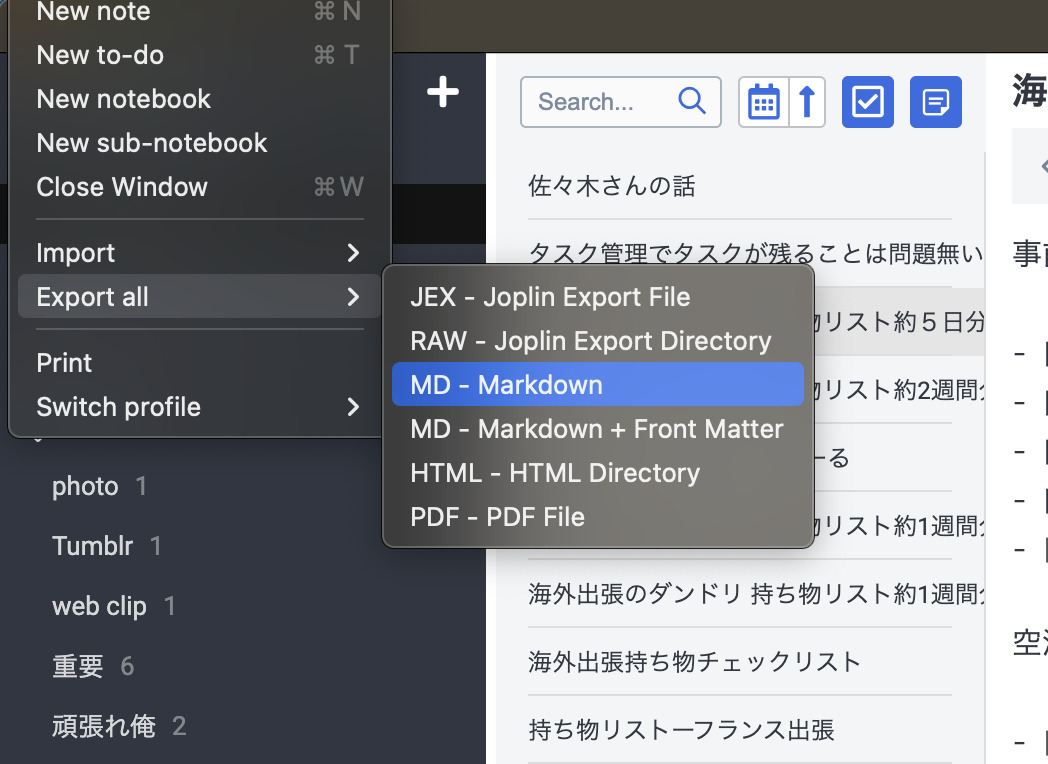Click the search magnifier icon

click(x=691, y=101)
